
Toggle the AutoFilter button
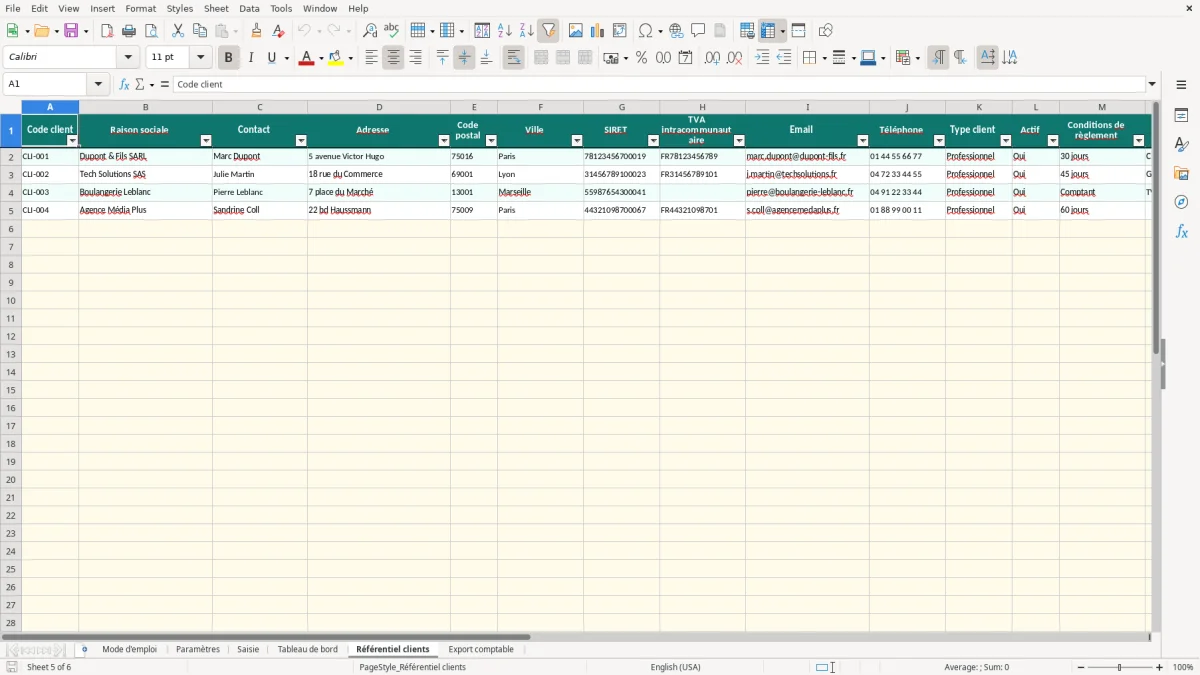pos(549,31)
